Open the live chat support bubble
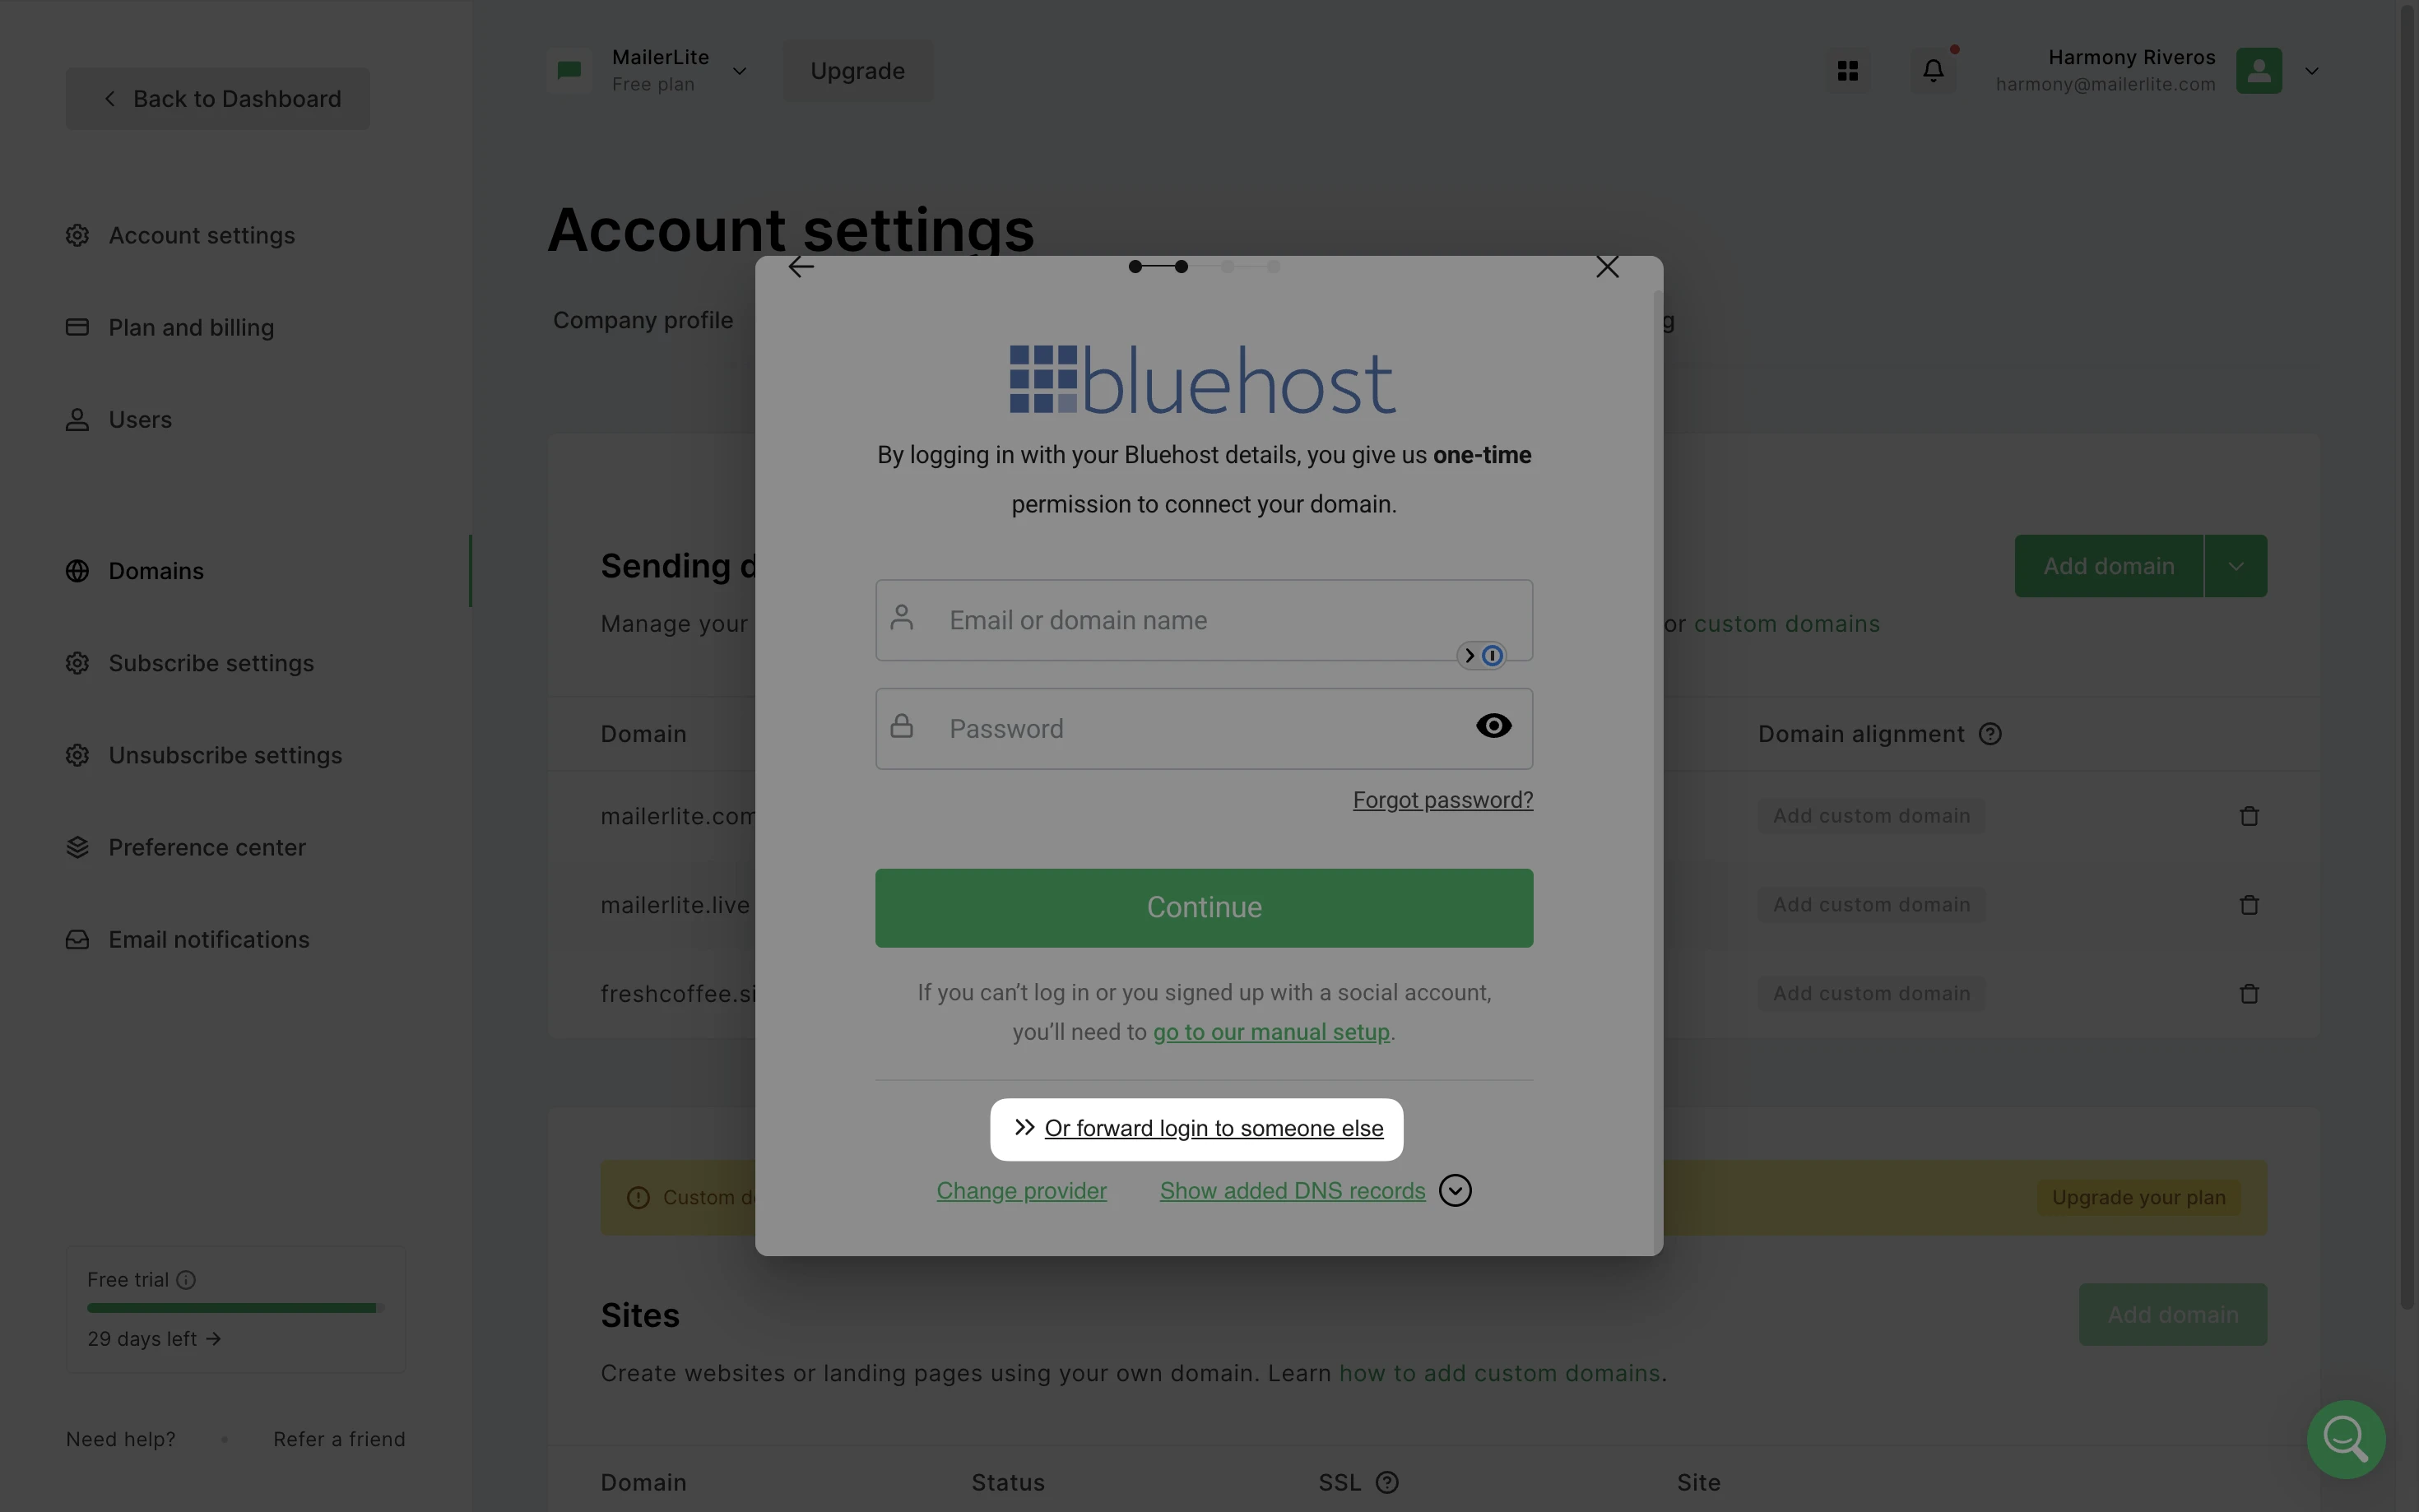The image size is (2419, 1512). pos(2346,1439)
